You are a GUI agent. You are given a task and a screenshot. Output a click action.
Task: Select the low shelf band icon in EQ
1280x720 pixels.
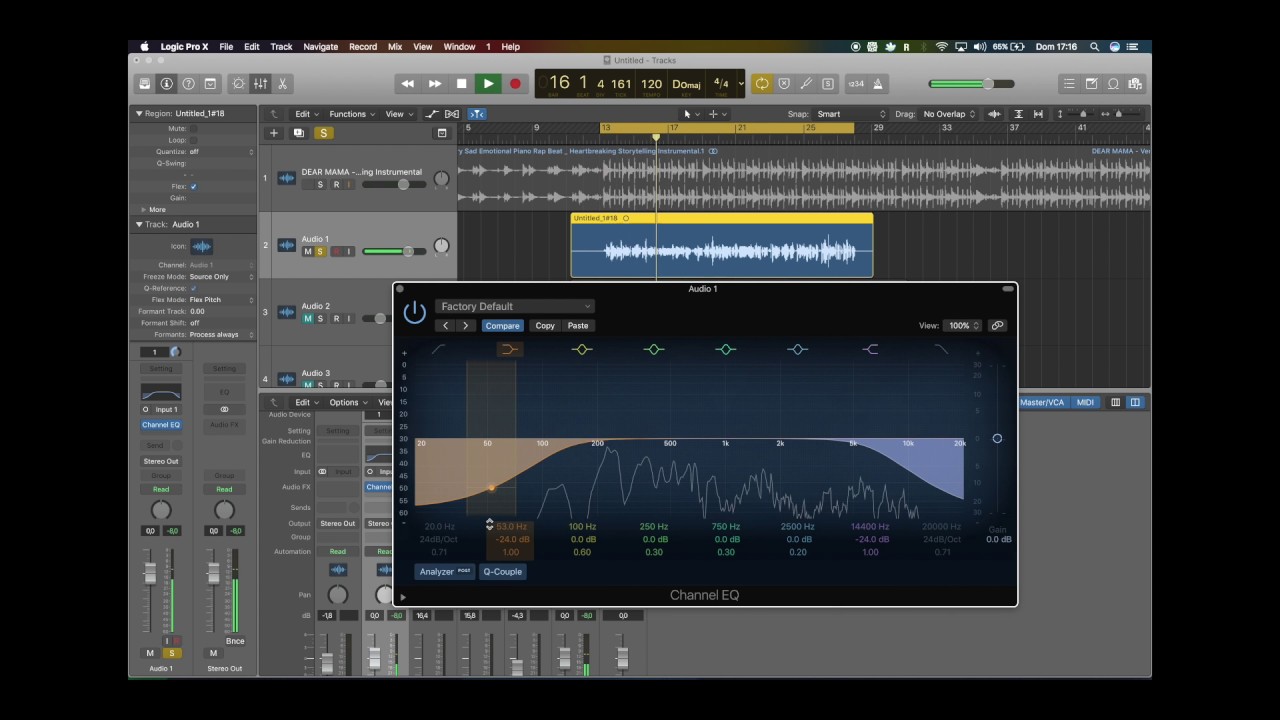tap(509, 349)
